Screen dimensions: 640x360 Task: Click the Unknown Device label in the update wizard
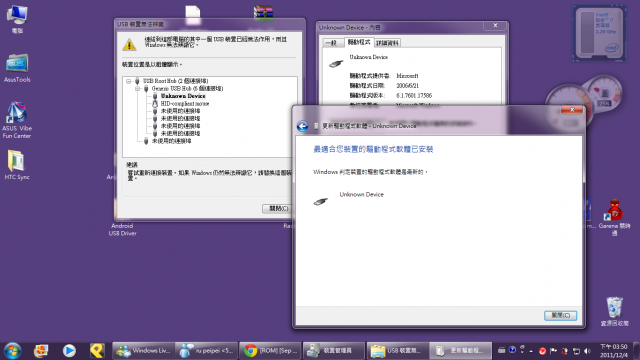pos(361,195)
